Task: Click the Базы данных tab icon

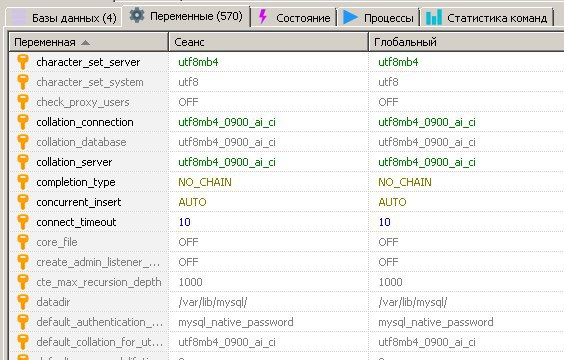Action: [19, 18]
